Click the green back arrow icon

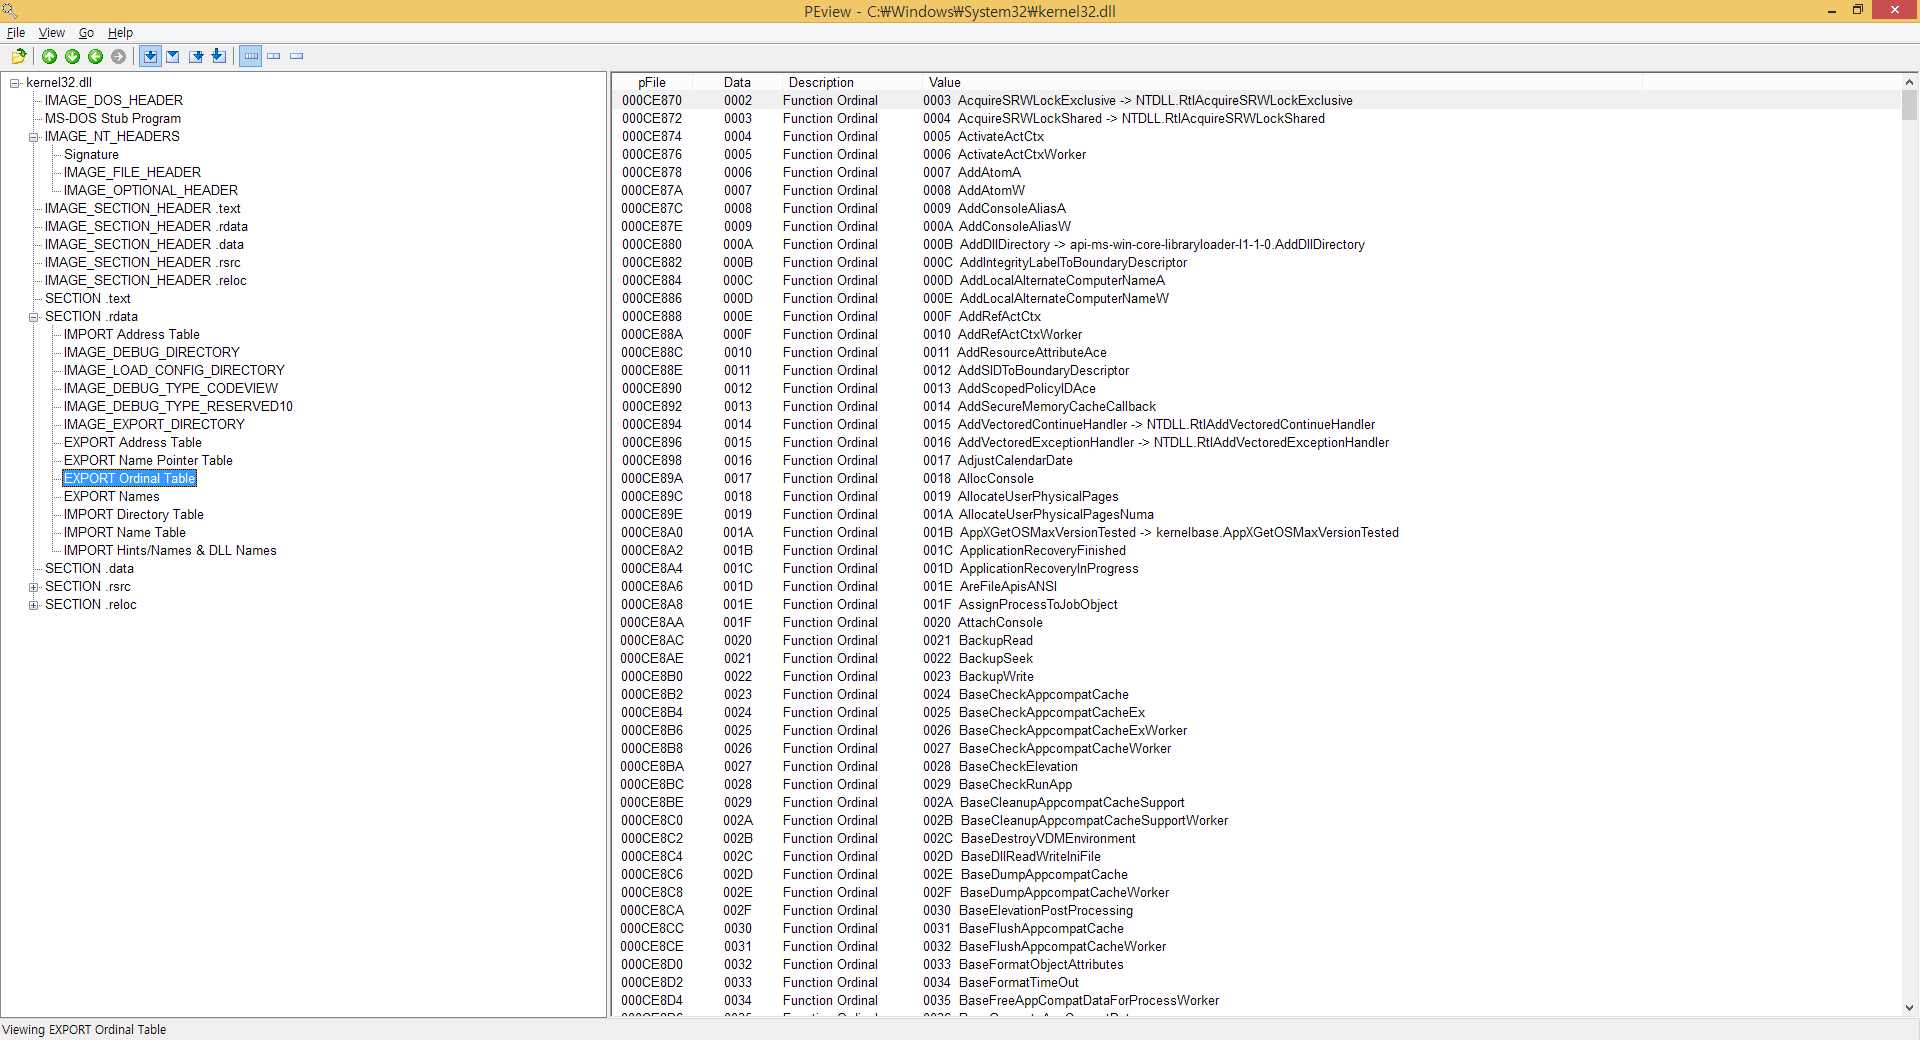[x=96, y=56]
